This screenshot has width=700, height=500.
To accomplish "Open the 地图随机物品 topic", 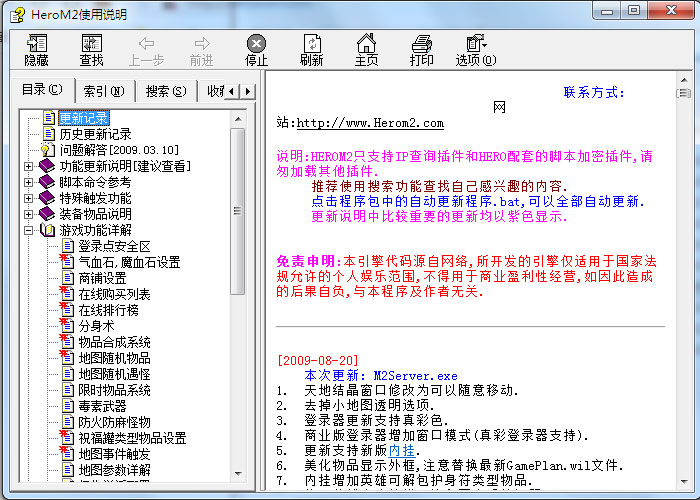I will tap(114, 358).
